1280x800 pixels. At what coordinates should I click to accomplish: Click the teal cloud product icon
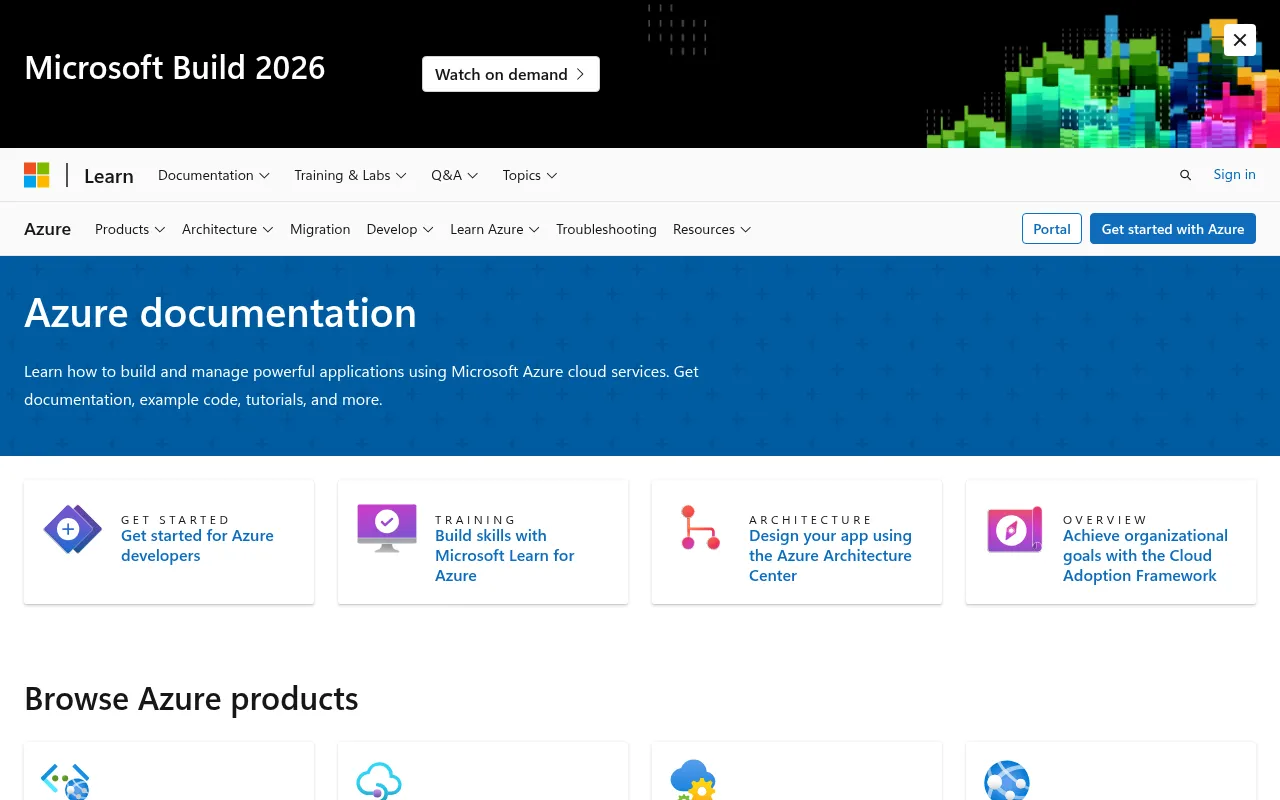[379, 782]
